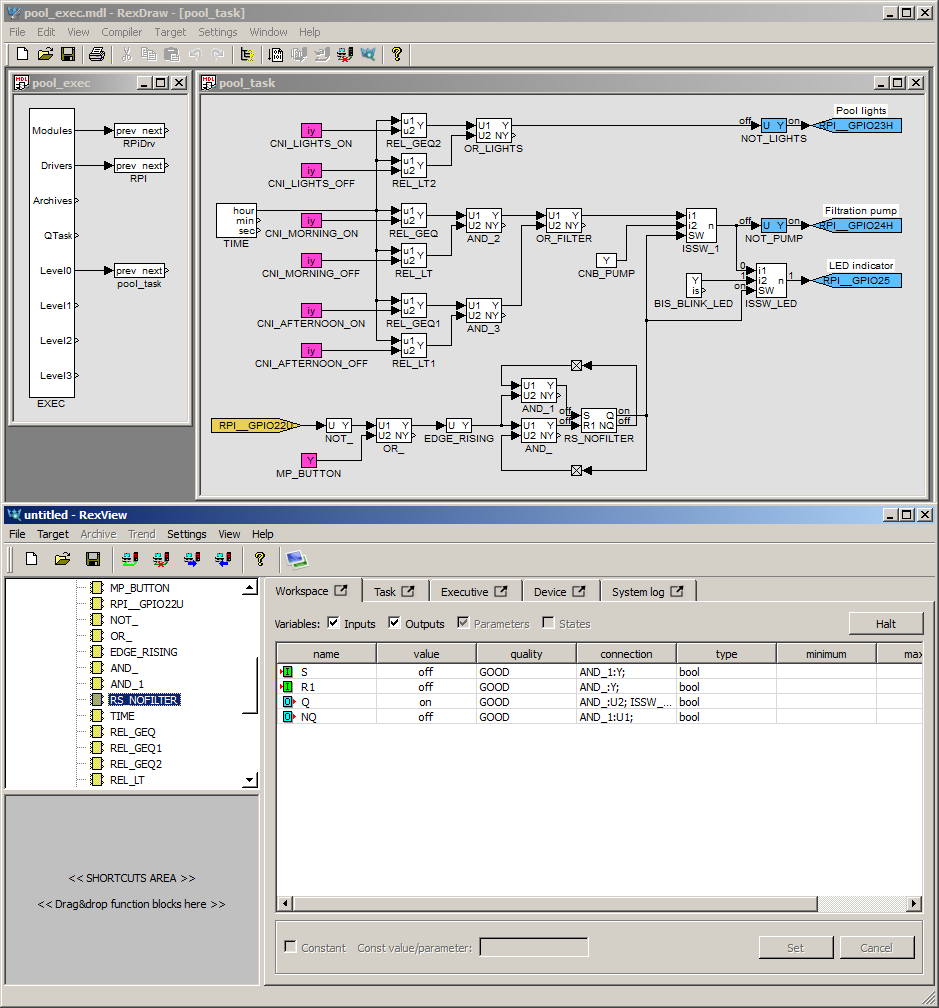Image resolution: width=939 pixels, height=1008 pixels.
Task: Toggle the Inputs variables checkbox
Action: (x=333, y=622)
